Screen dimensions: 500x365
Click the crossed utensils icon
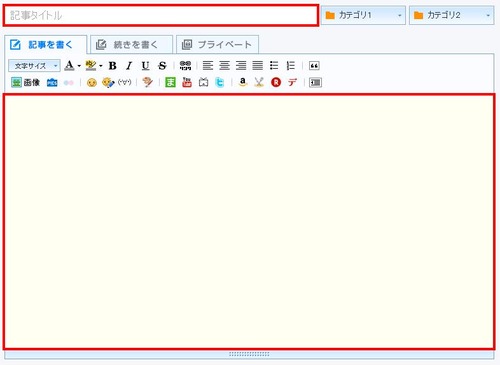tap(259, 82)
